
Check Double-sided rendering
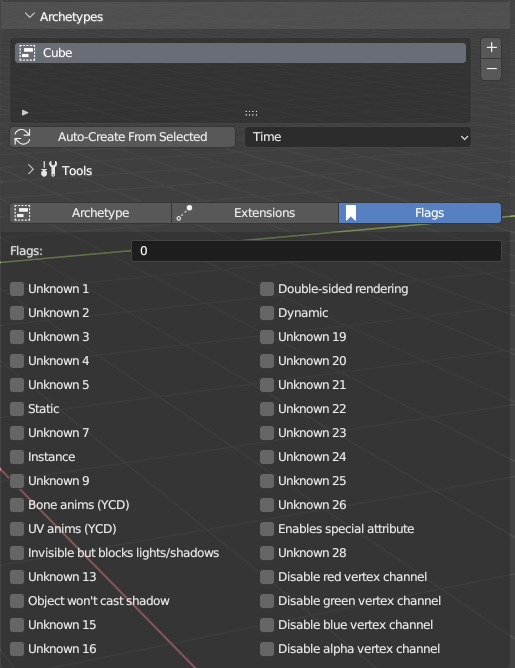click(267, 289)
